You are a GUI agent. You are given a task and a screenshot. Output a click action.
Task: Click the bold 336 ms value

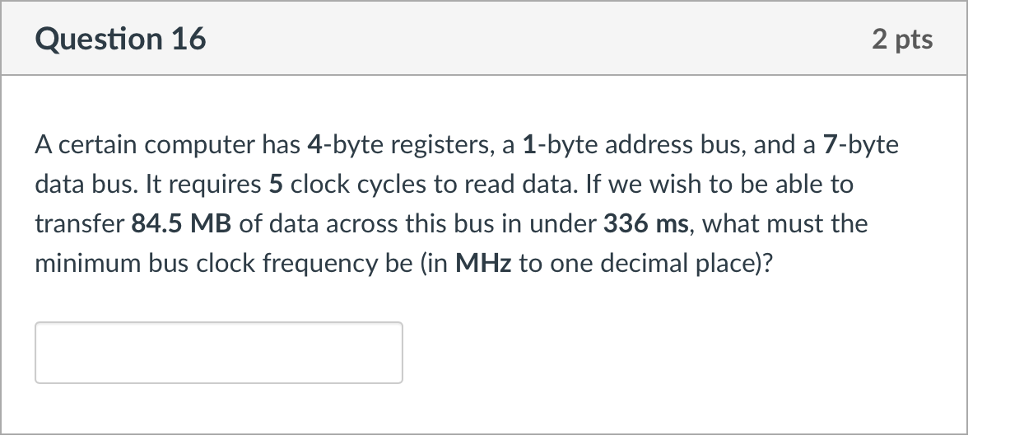click(x=645, y=223)
